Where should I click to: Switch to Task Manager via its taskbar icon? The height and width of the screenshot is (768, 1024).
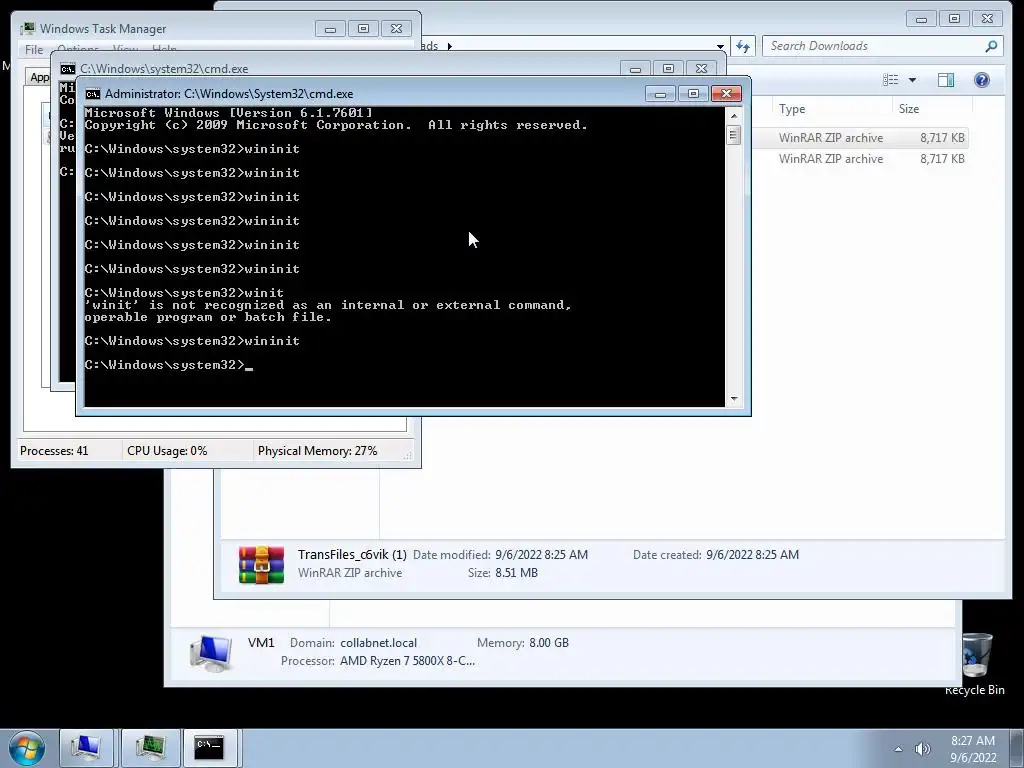[150, 748]
